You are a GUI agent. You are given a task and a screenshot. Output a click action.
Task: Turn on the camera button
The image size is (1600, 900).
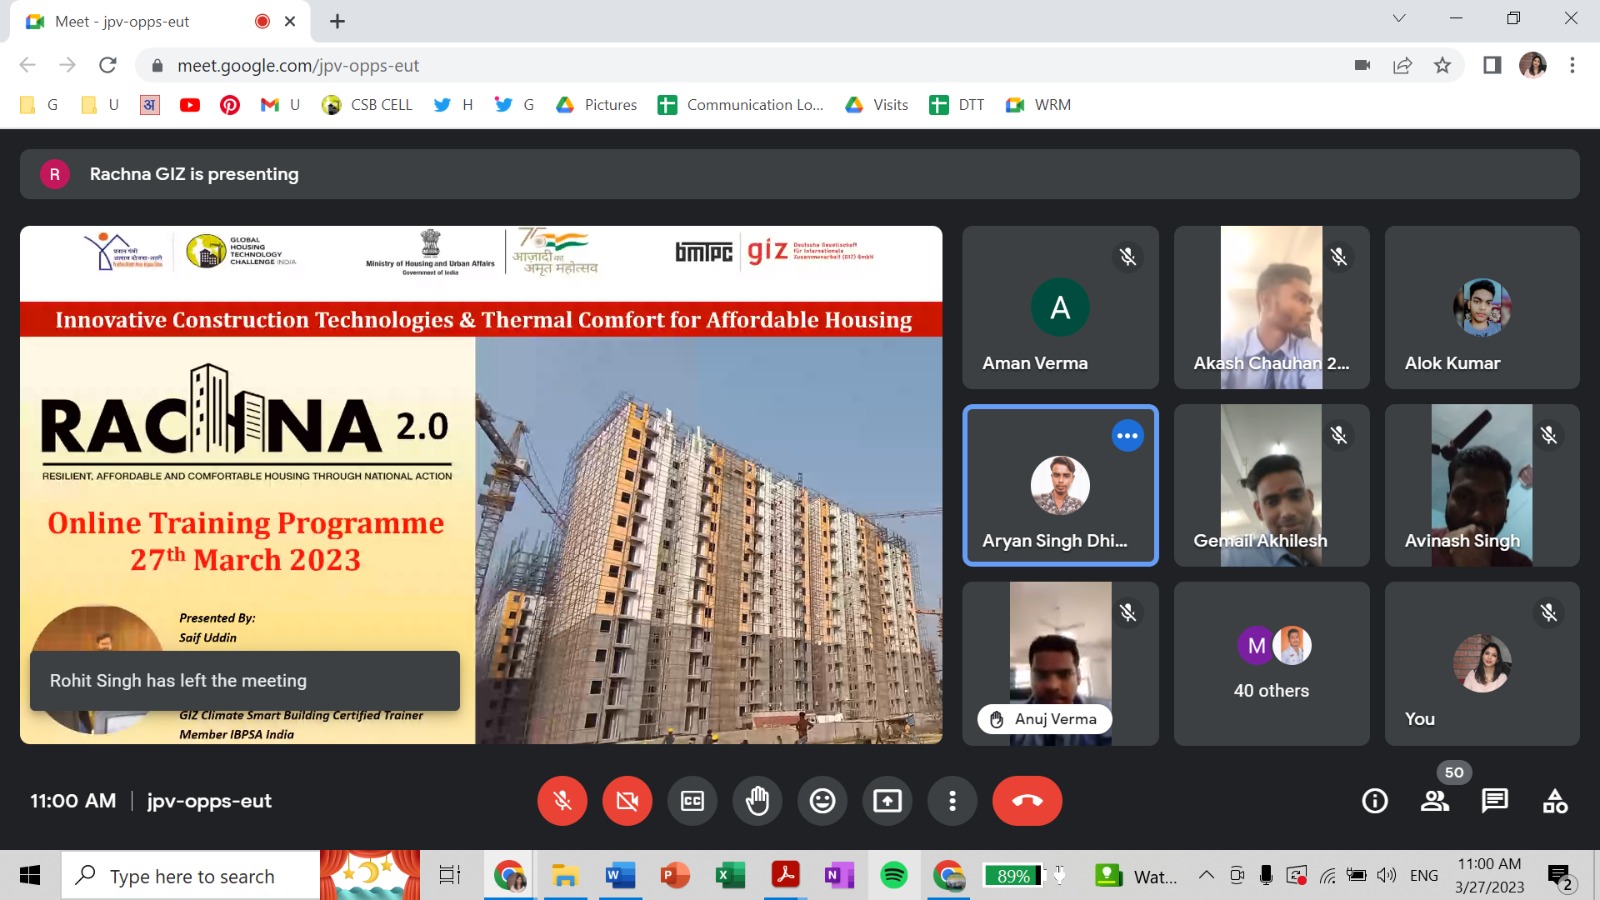pos(627,801)
